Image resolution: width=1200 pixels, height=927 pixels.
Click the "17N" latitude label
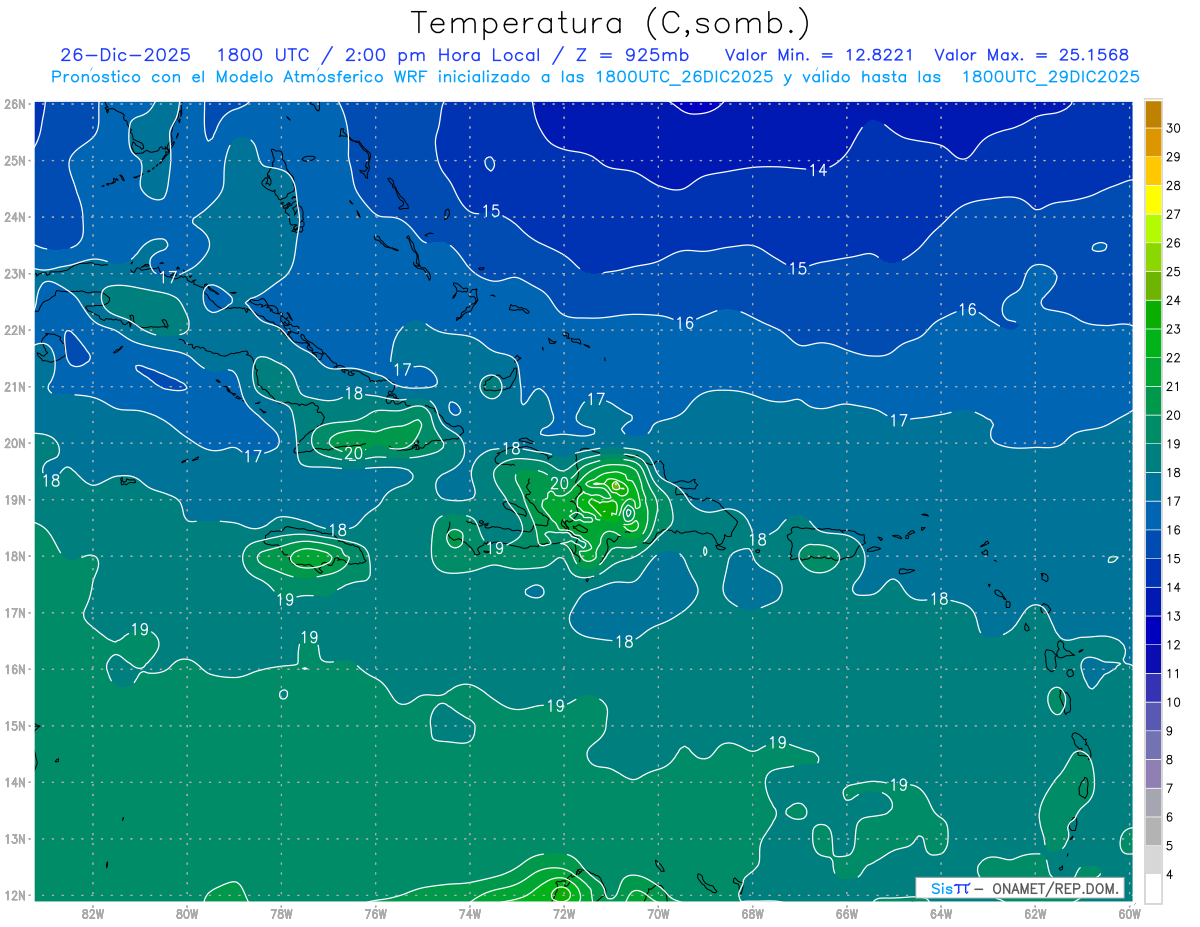pos(15,612)
